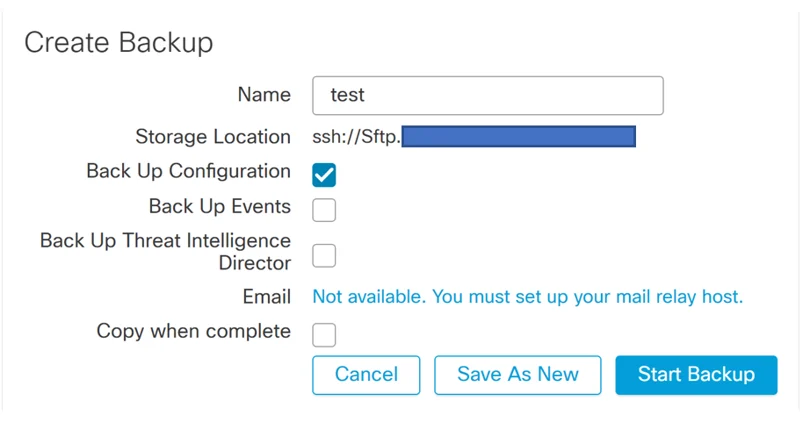Click the Name input field containing test
The height and width of the screenshot is (422, 803).
pyautogui.click(x=488, y=96)
